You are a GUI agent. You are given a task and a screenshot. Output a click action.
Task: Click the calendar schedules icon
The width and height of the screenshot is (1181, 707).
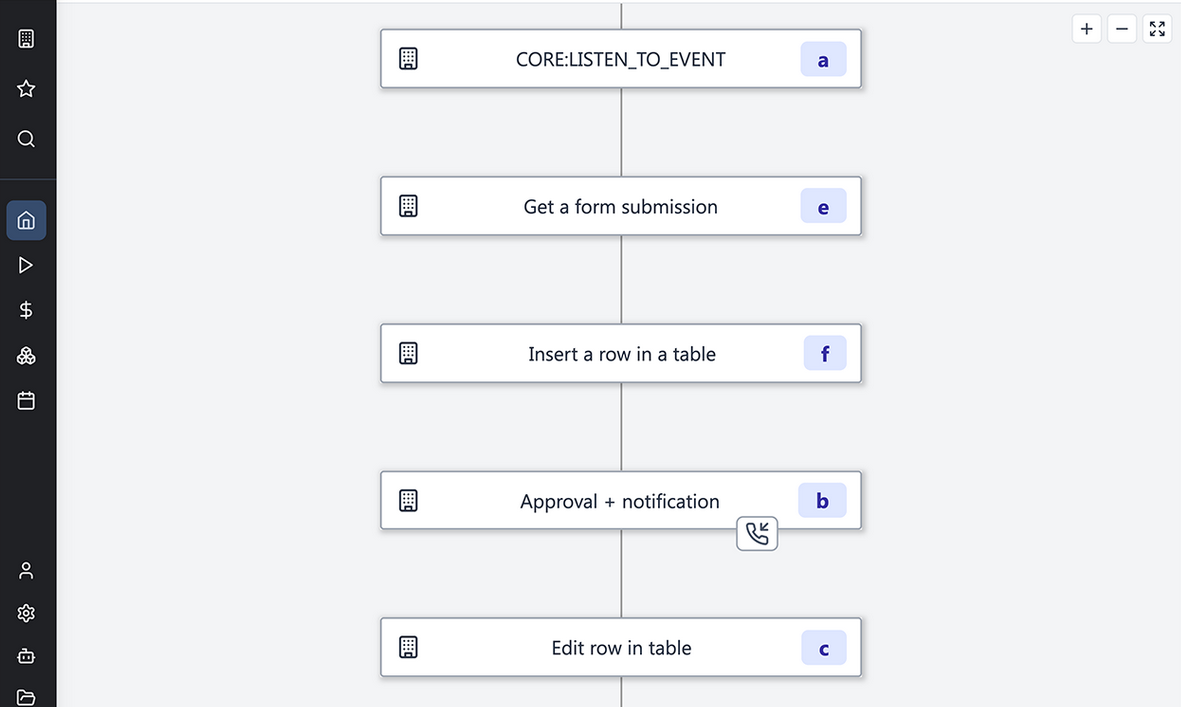tap(26, 401)
